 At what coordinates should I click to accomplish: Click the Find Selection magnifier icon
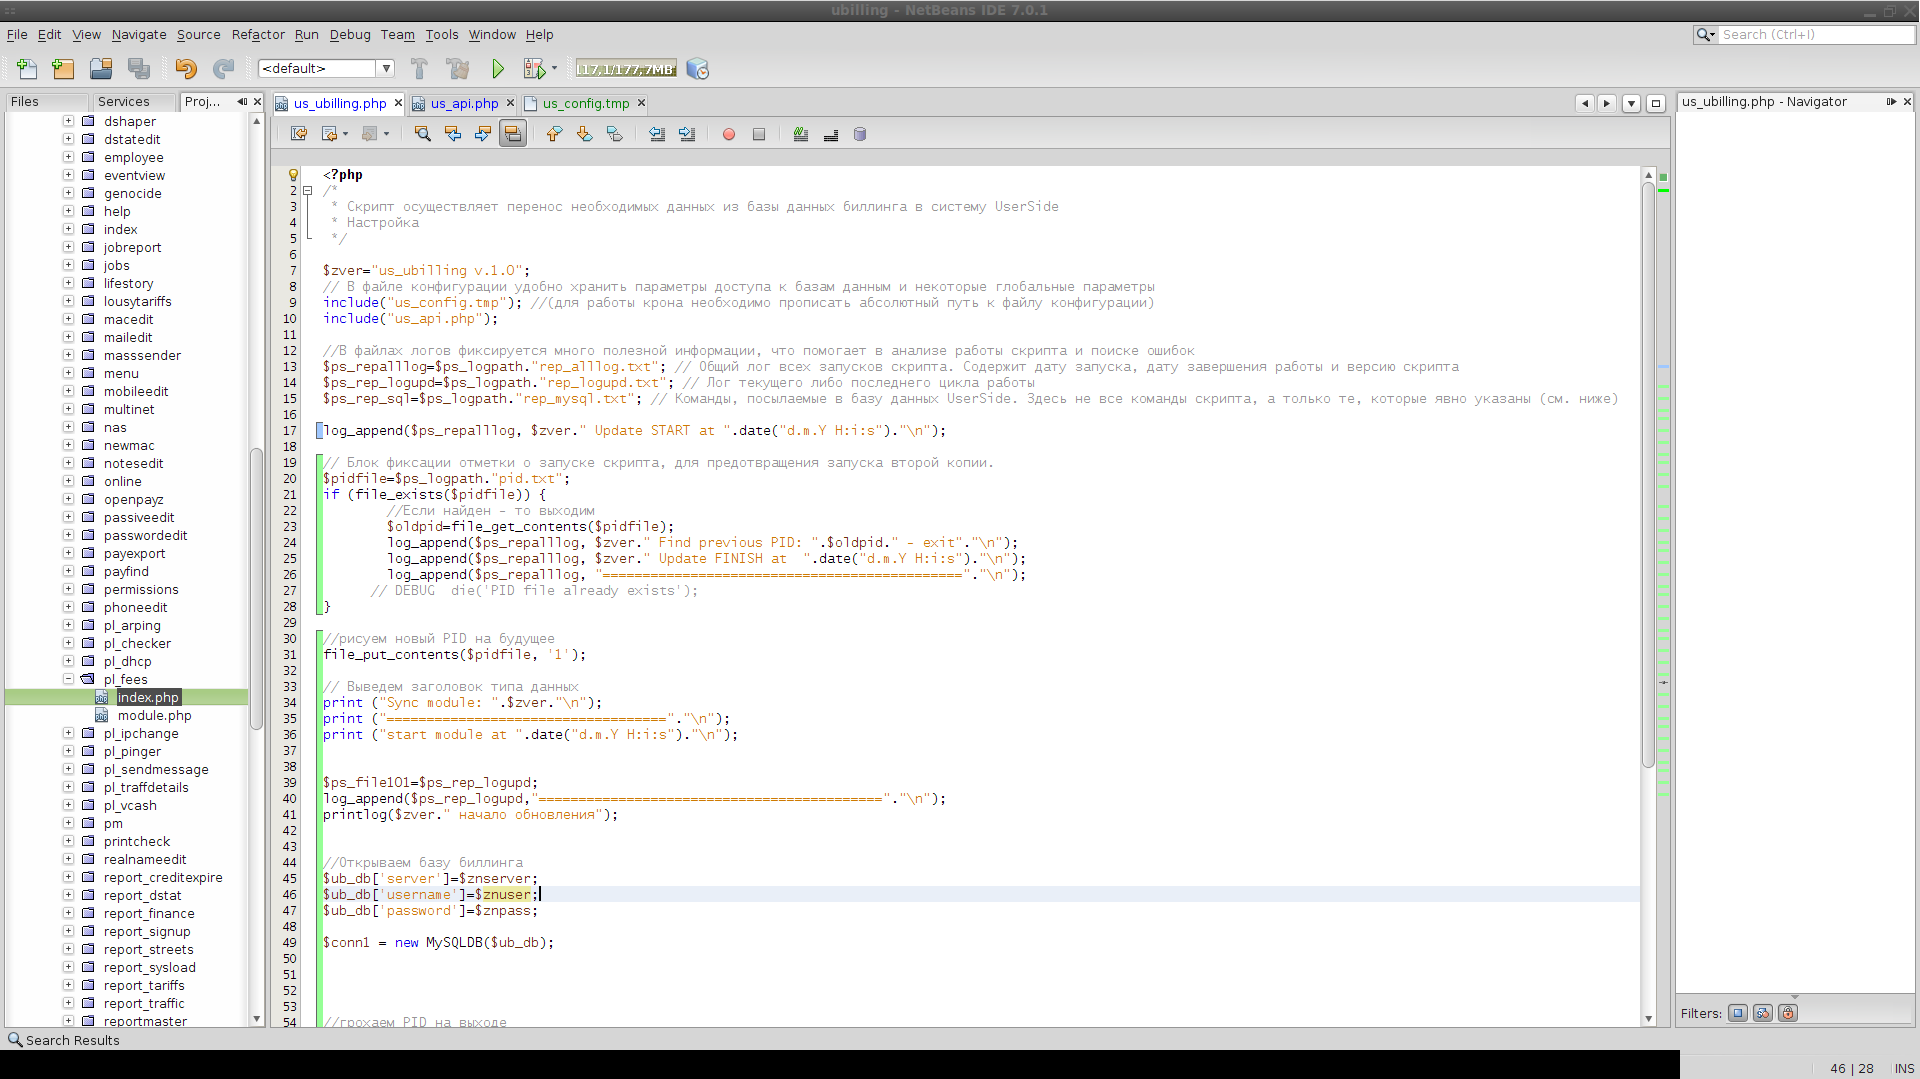423,134
